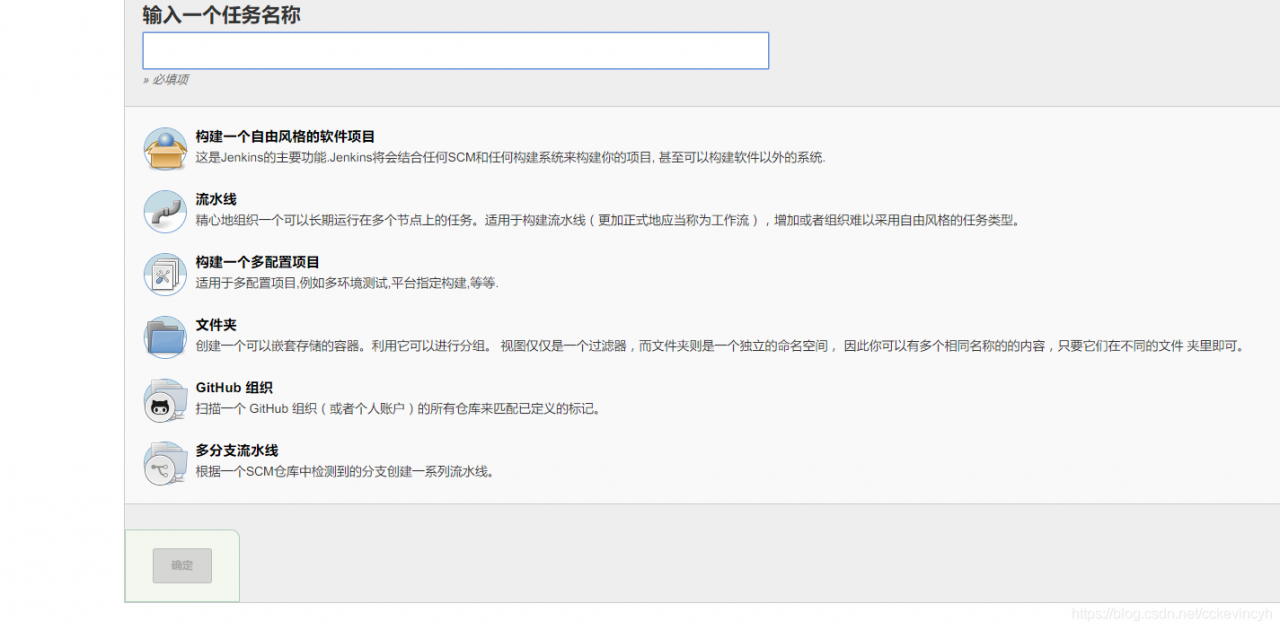
Task: Click the task name input box
Action: pyautogui.click(x=455, y=50)
